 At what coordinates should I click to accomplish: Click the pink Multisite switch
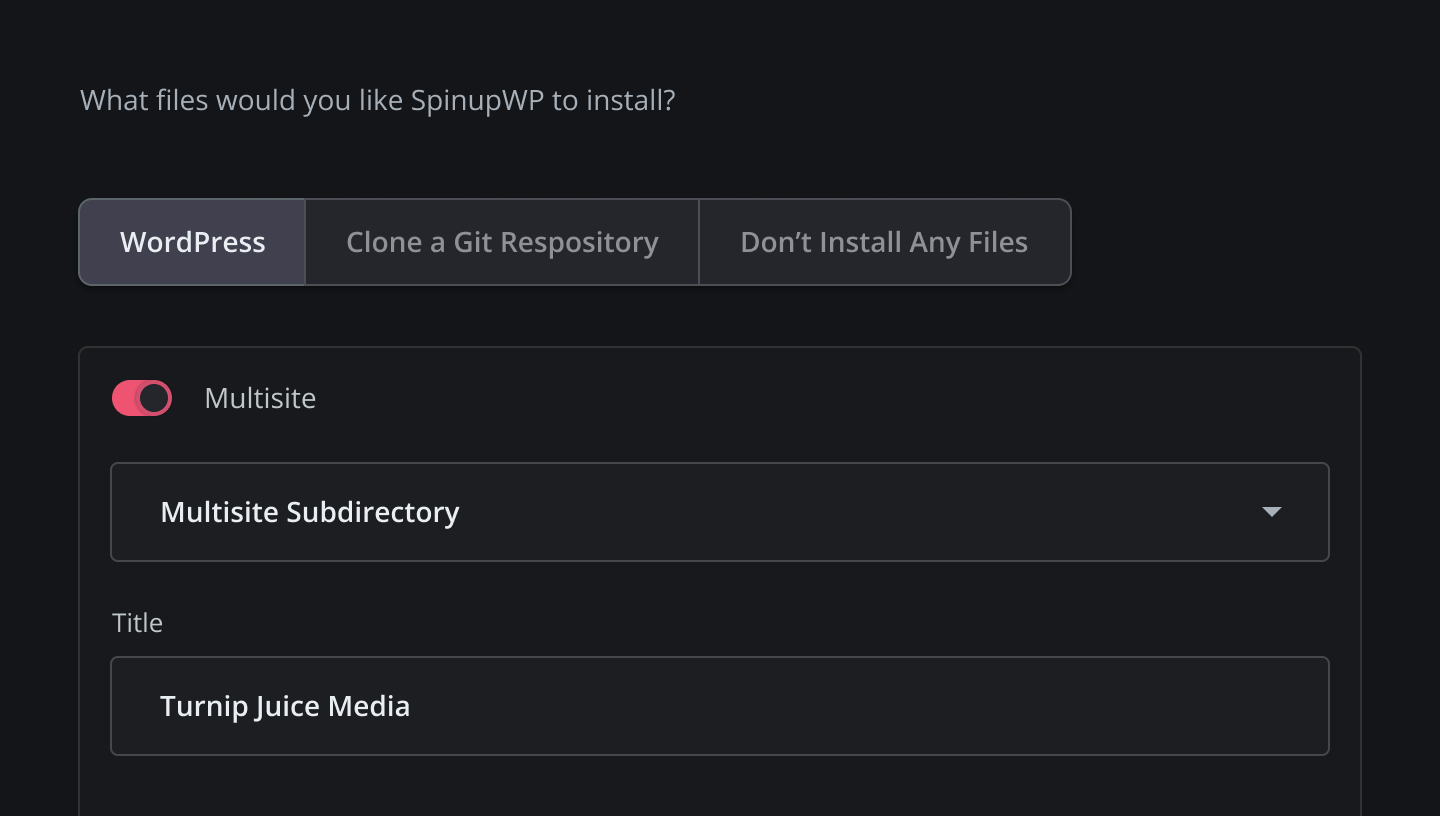click(x=141, y=398)
